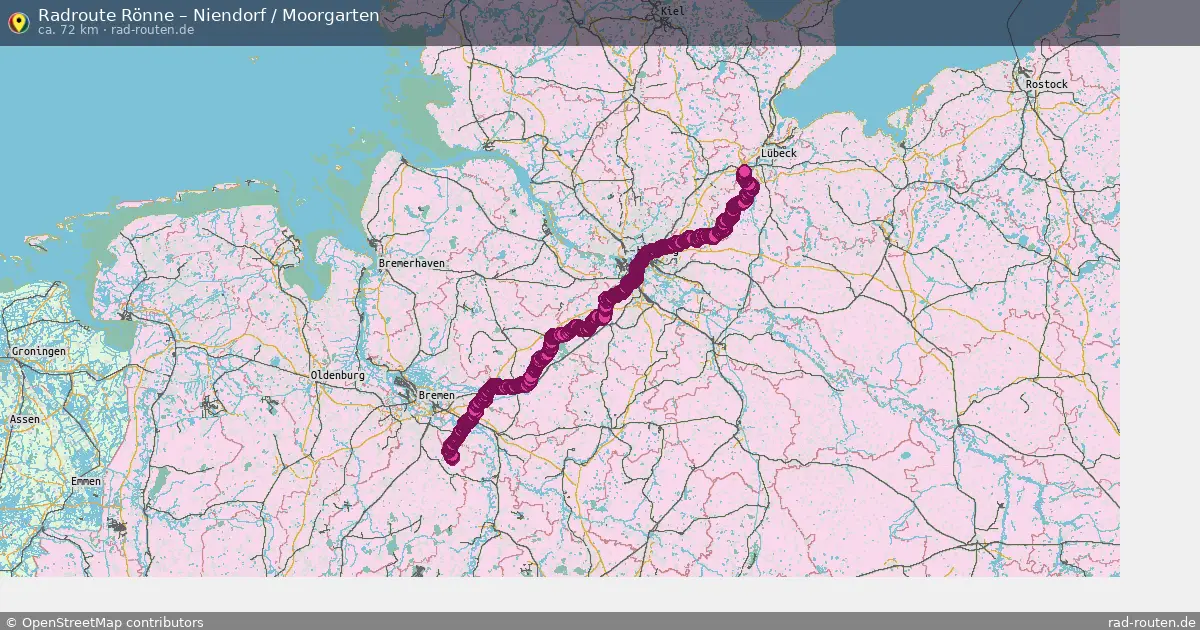Viewport: 1200px width, 630px height.
Task: Click the Rostock city label
Action: click(x=1047, y=84)
